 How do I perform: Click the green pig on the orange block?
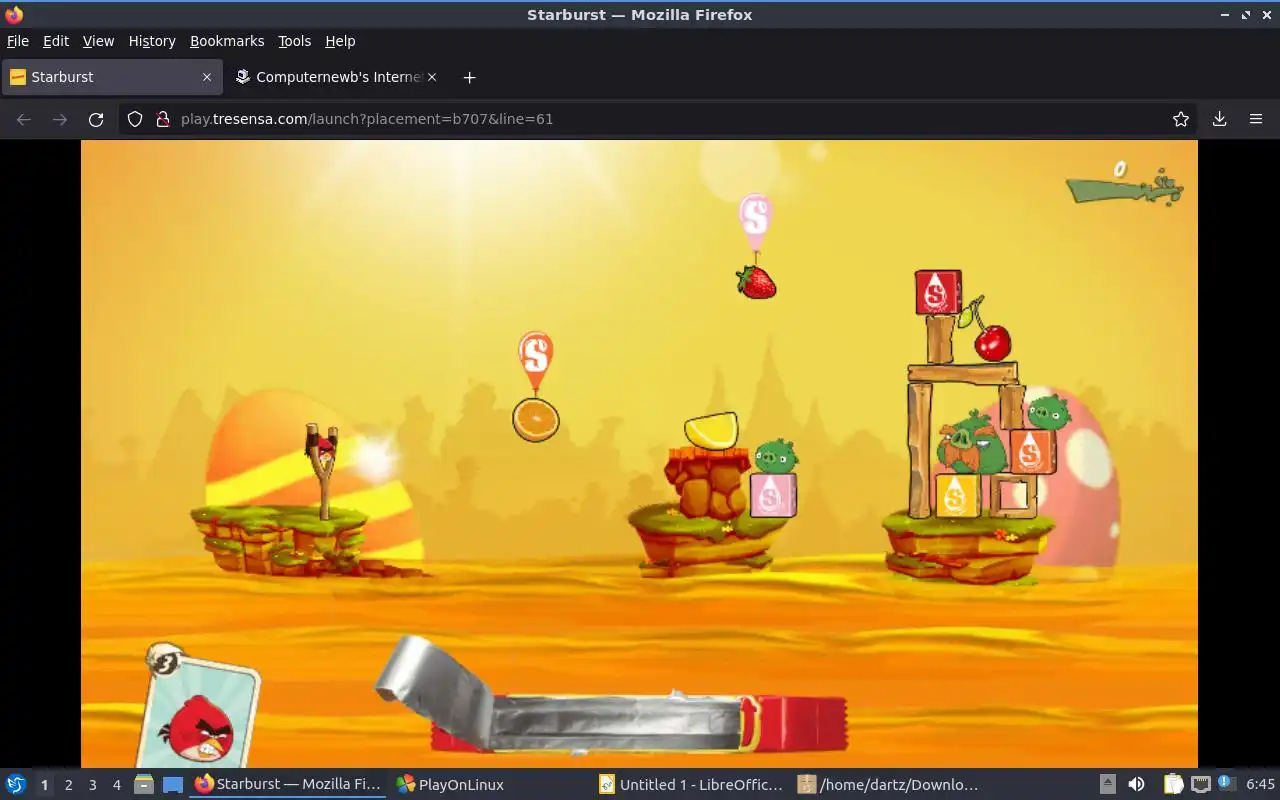pyautogui.click(x=1048, y=412)
